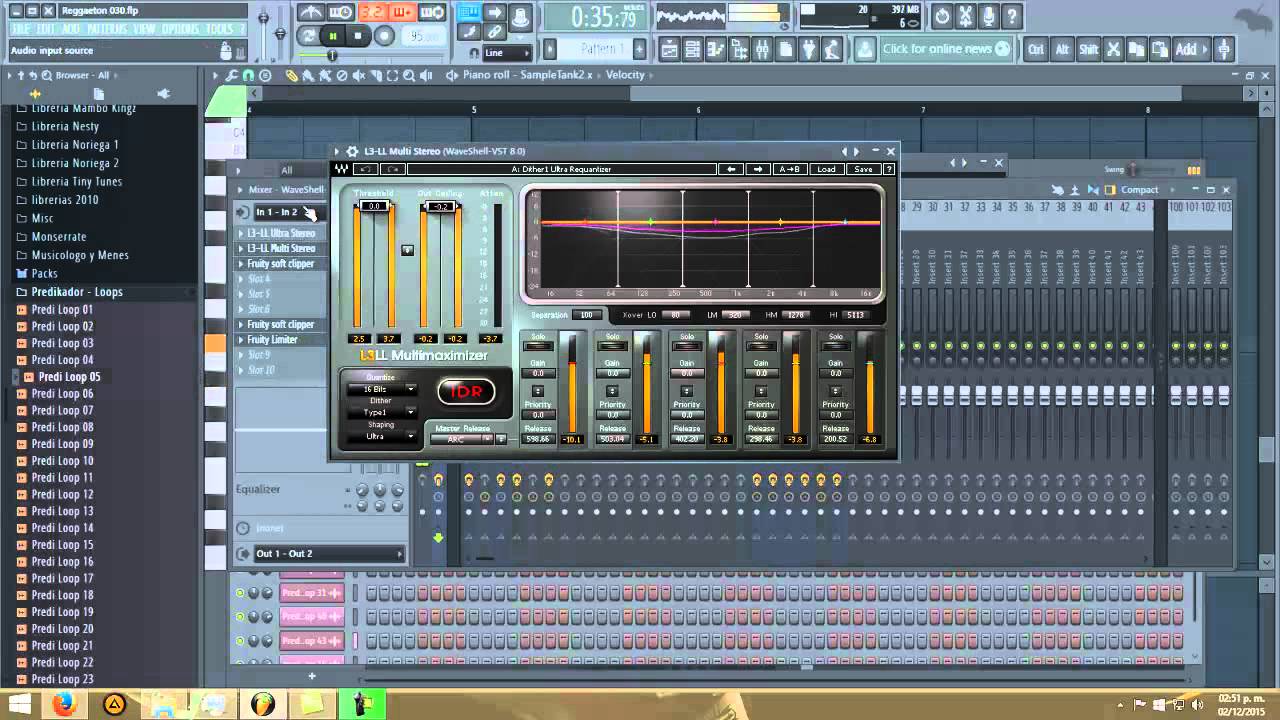Click the copy shortcut icon
The image size is (1280, 720).
point(1136,49)
